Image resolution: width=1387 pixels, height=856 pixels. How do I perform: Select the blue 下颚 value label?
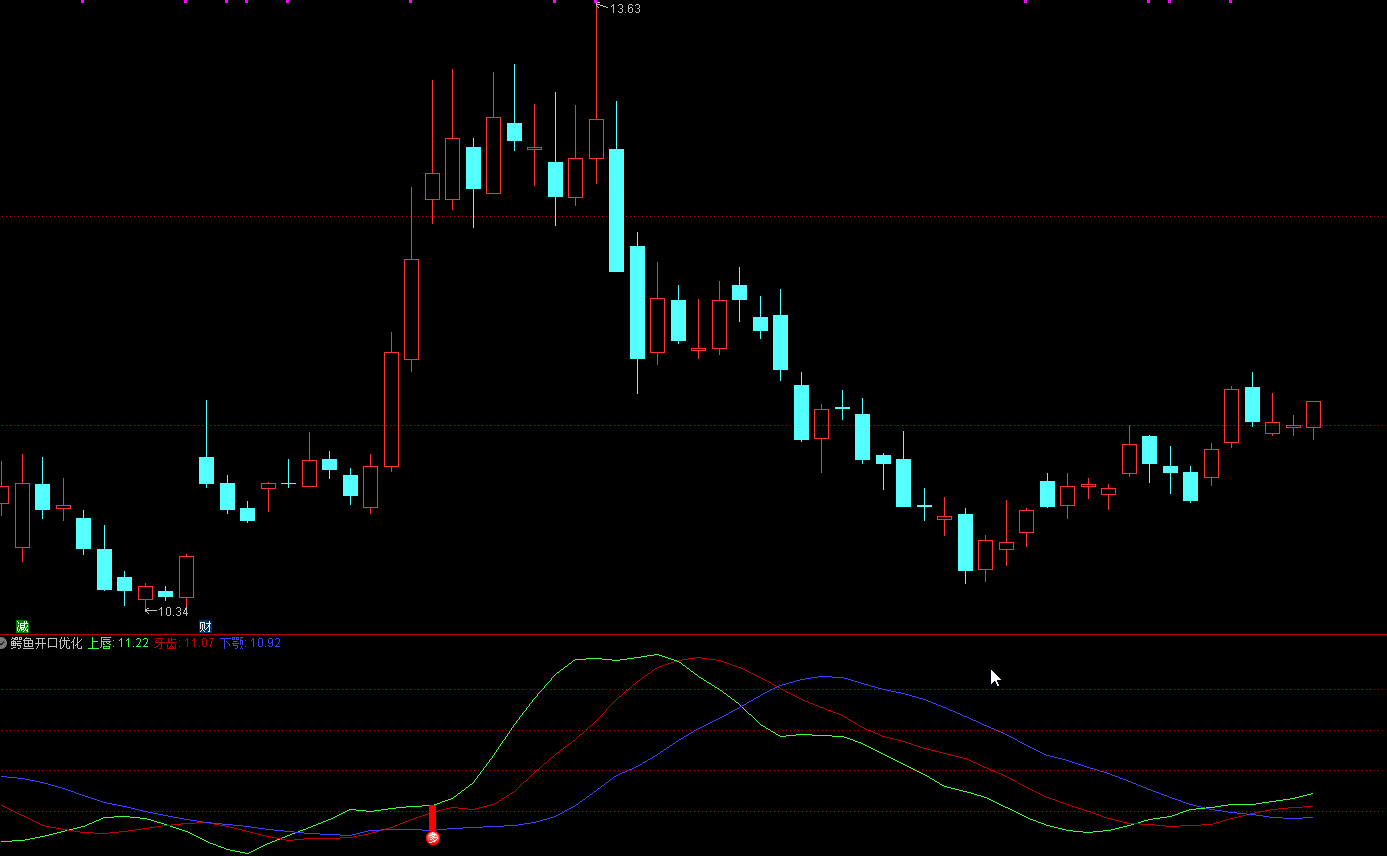(x=250, y=644)
